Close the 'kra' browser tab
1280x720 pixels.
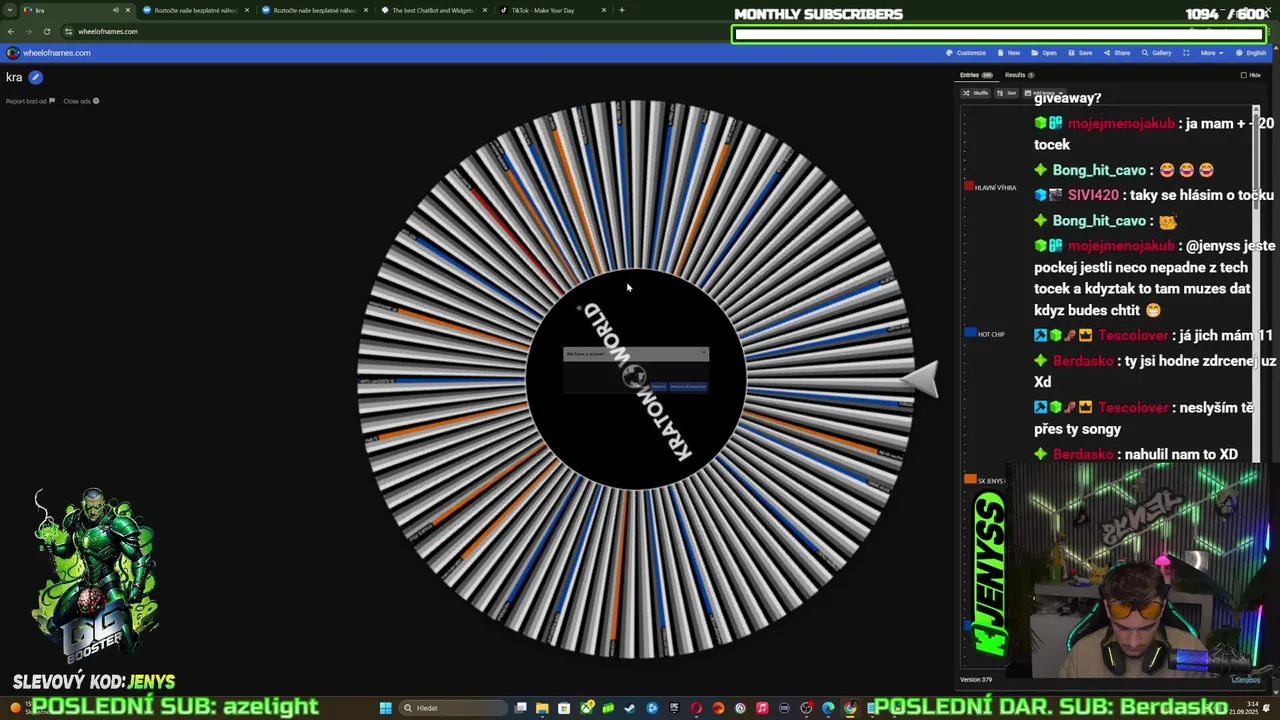(128, 10)
